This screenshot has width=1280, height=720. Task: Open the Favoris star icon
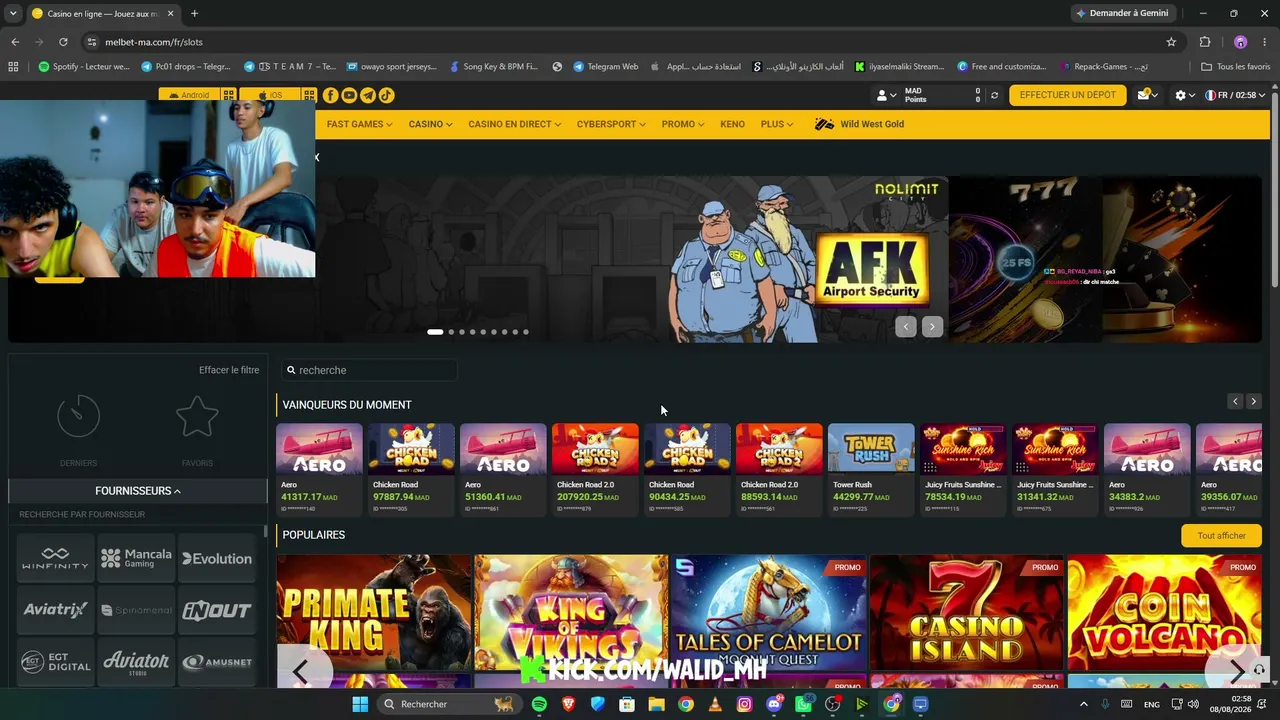[x=197, y=416]
